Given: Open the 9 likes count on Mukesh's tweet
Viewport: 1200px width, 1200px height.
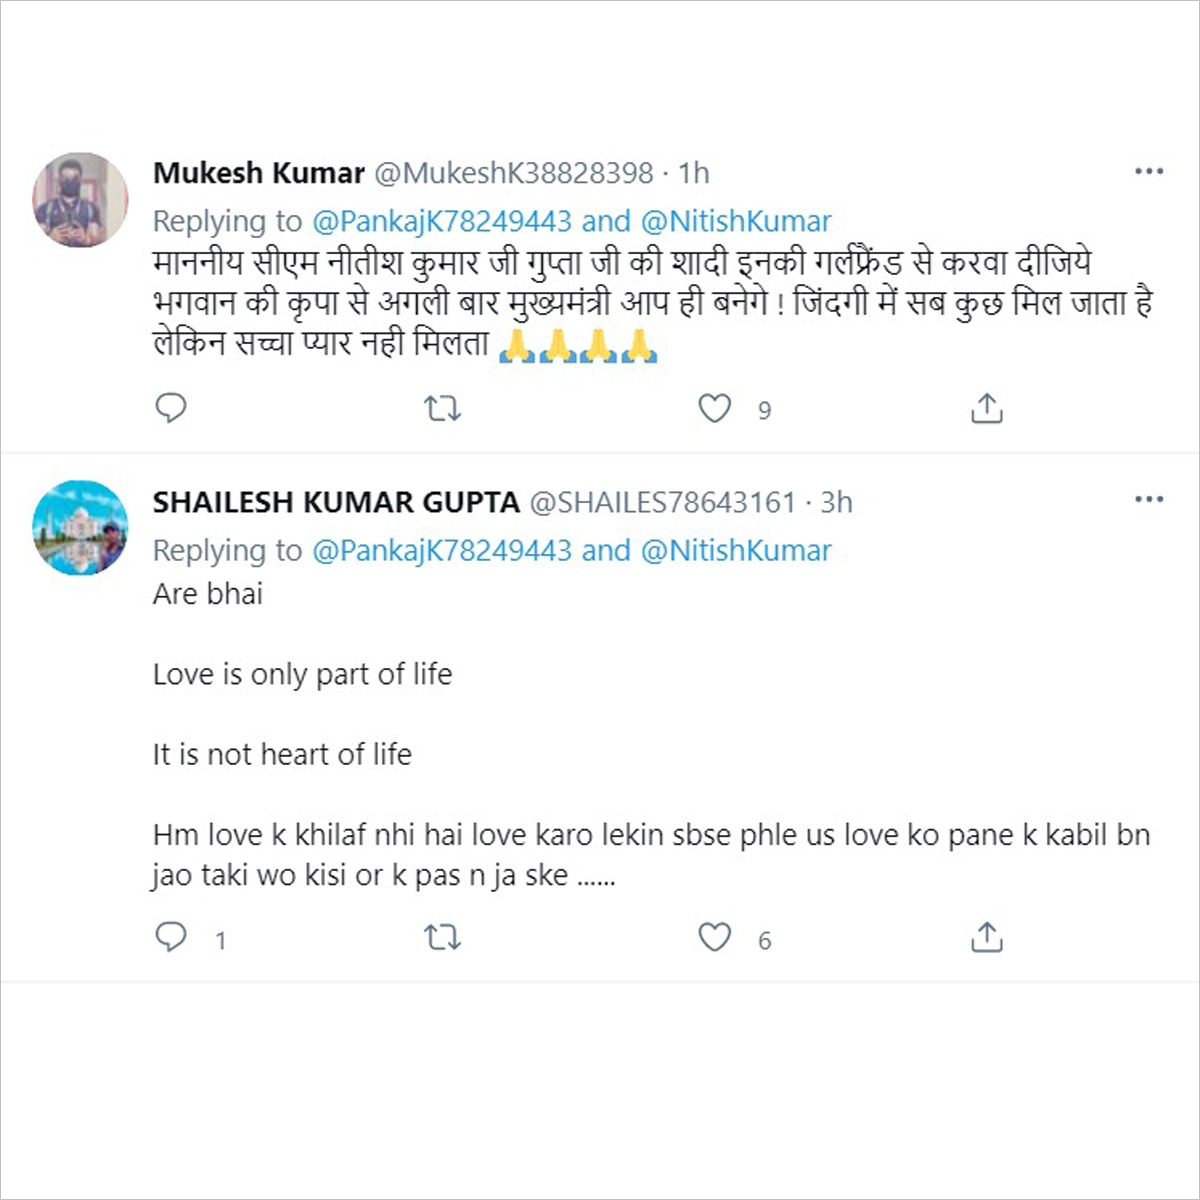Looking at the screenshot, I should tap(766, 409).
